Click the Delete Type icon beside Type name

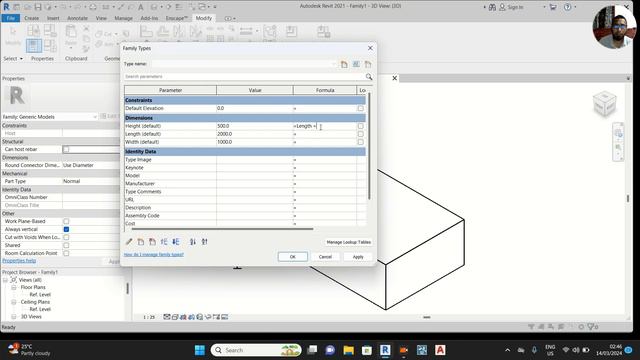(368, 64)
